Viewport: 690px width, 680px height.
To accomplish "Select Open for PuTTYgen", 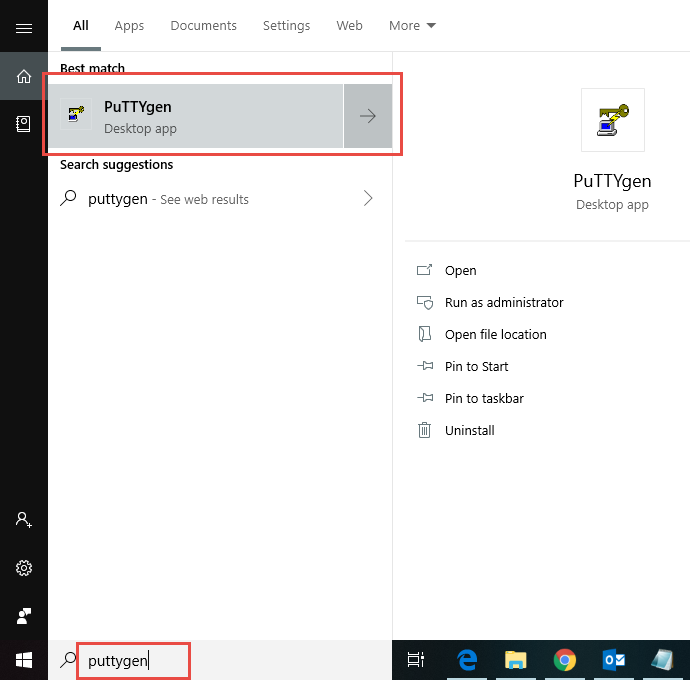I will click(460, 270).
